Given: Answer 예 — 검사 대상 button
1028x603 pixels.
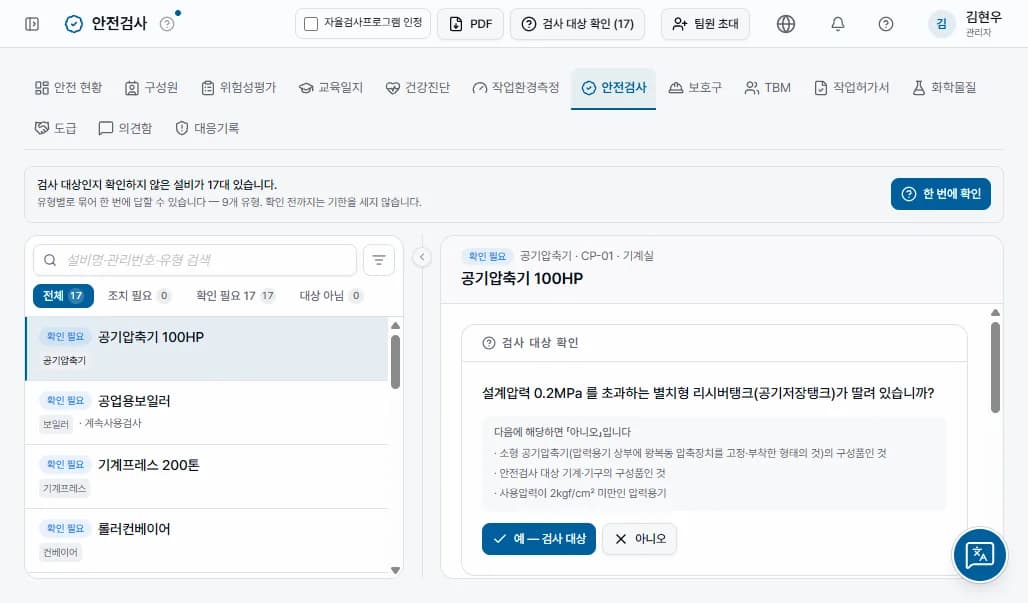Looking at the screenshot, I should [x=538, y=539].
